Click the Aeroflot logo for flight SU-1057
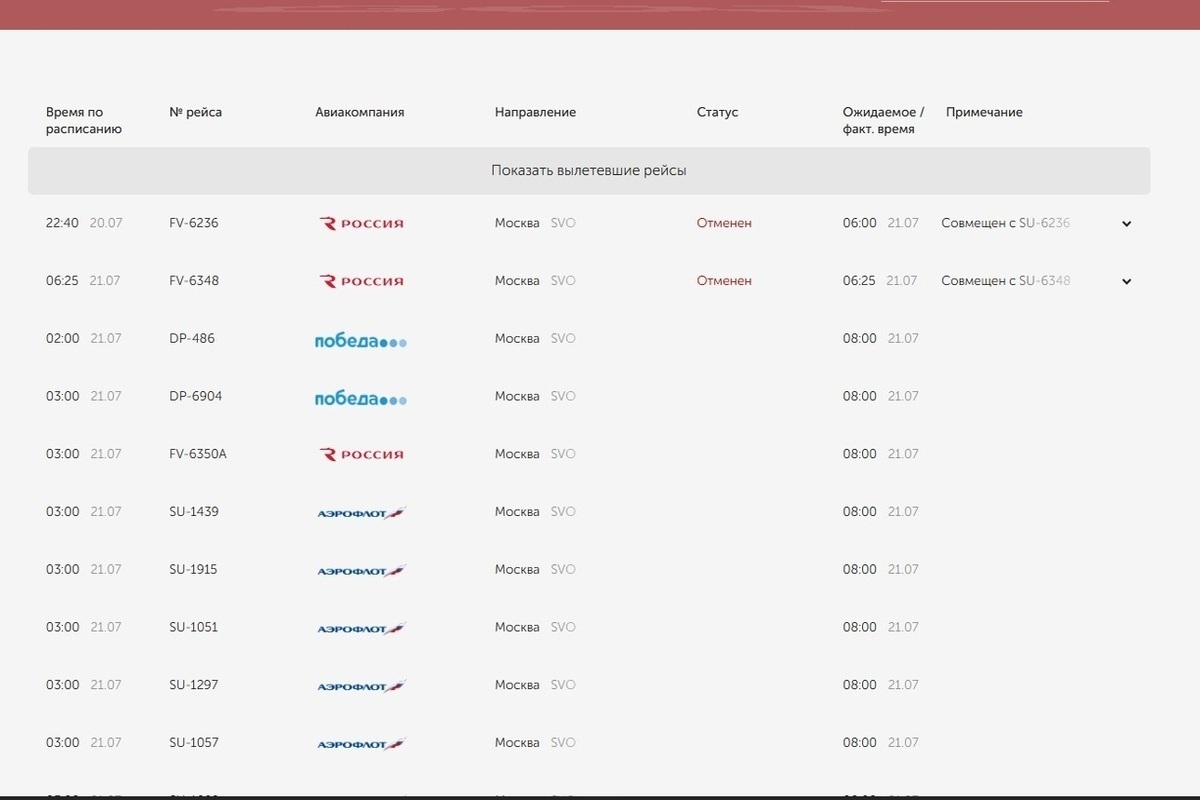The height and width of the screenshot is (800, 1200). 361,744
